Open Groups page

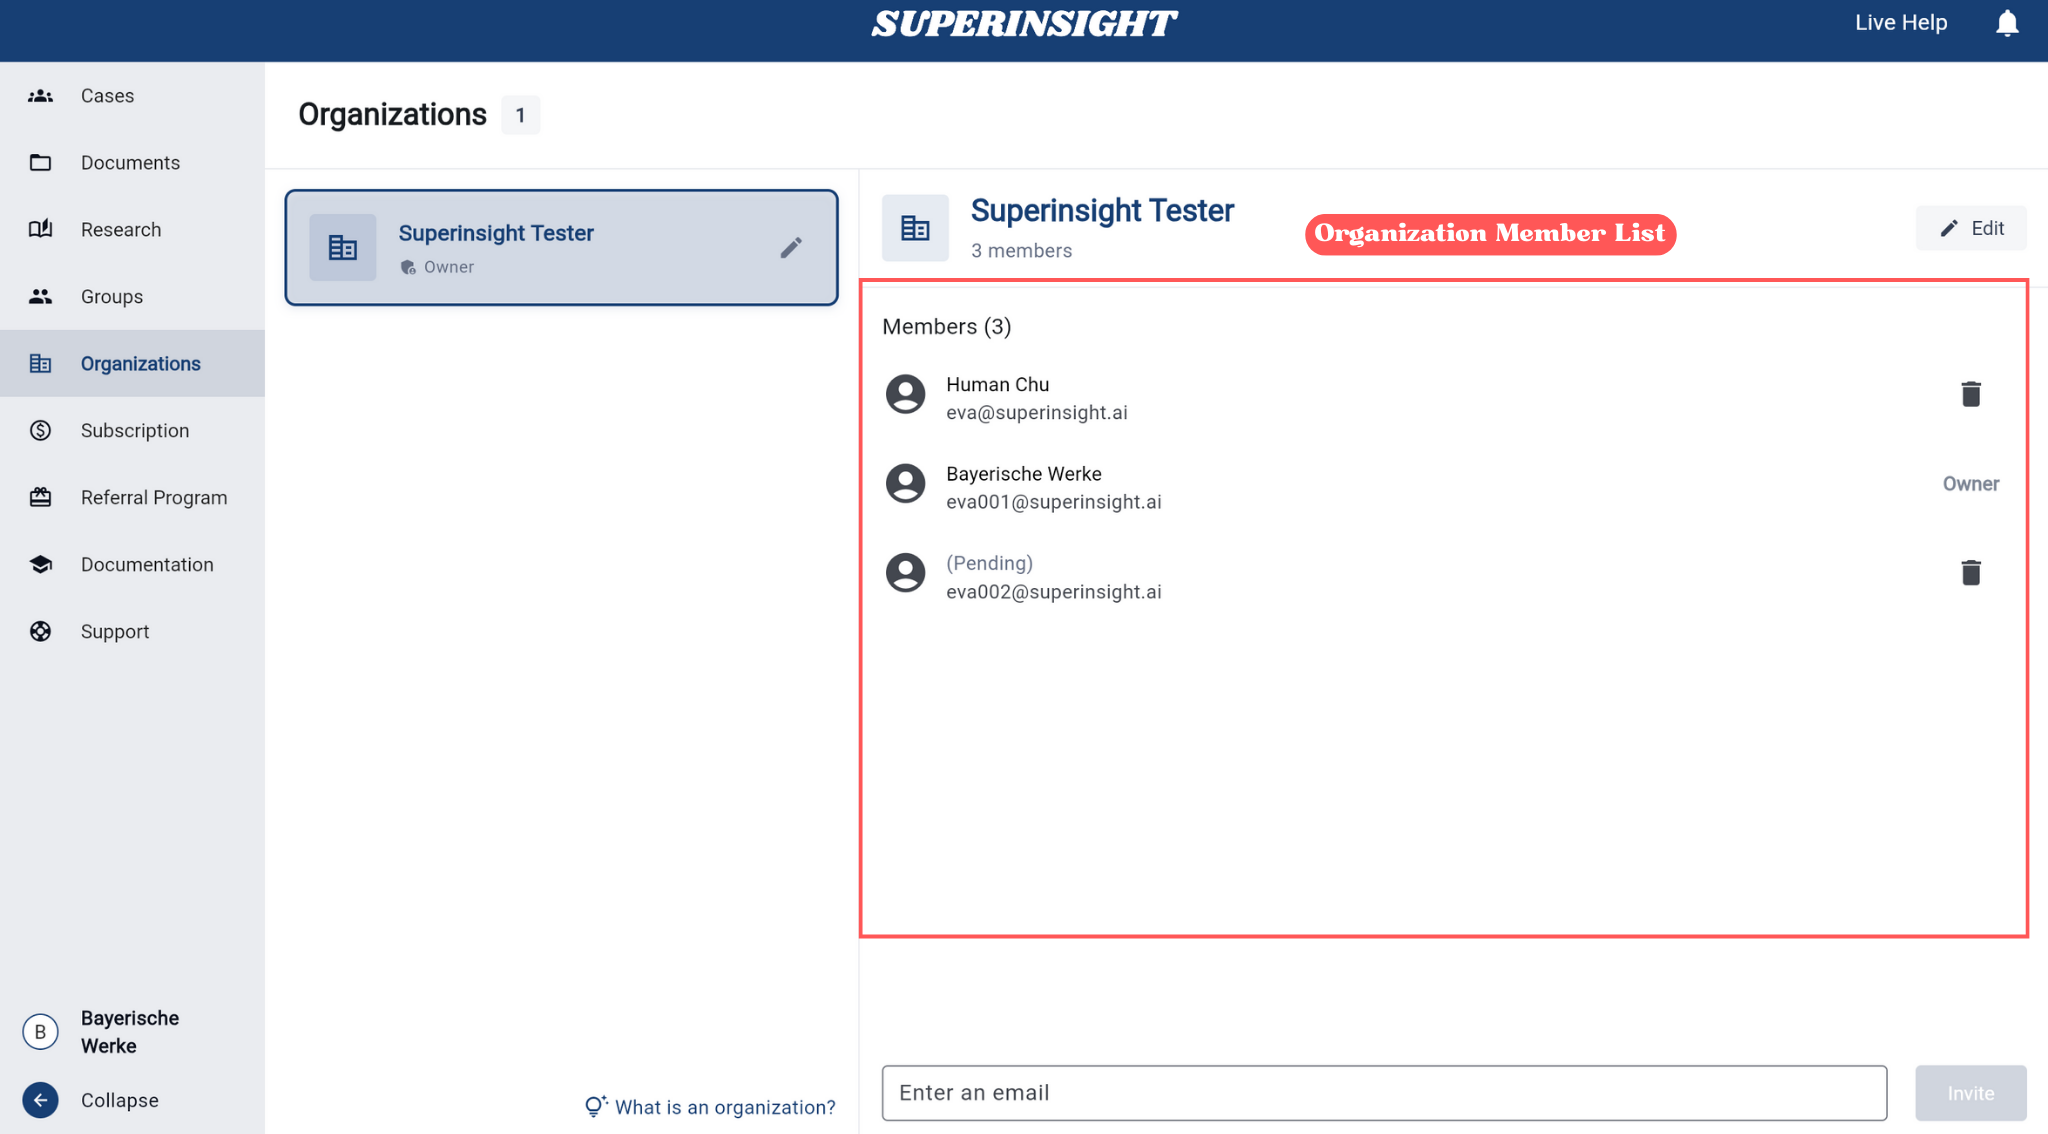[x=132, y=297]
